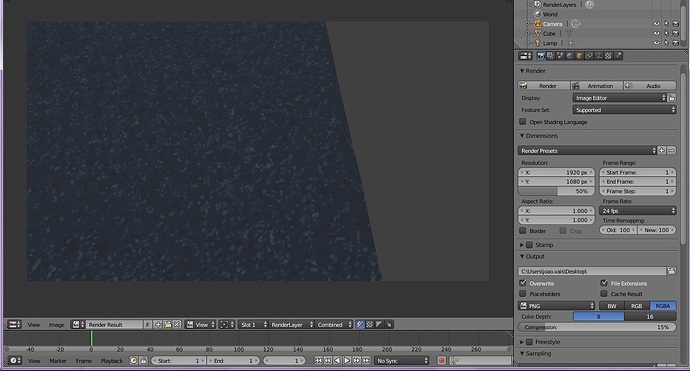Disable the File Extensions checkbox
Screen dimensions: 690x371
click(604, 283)
